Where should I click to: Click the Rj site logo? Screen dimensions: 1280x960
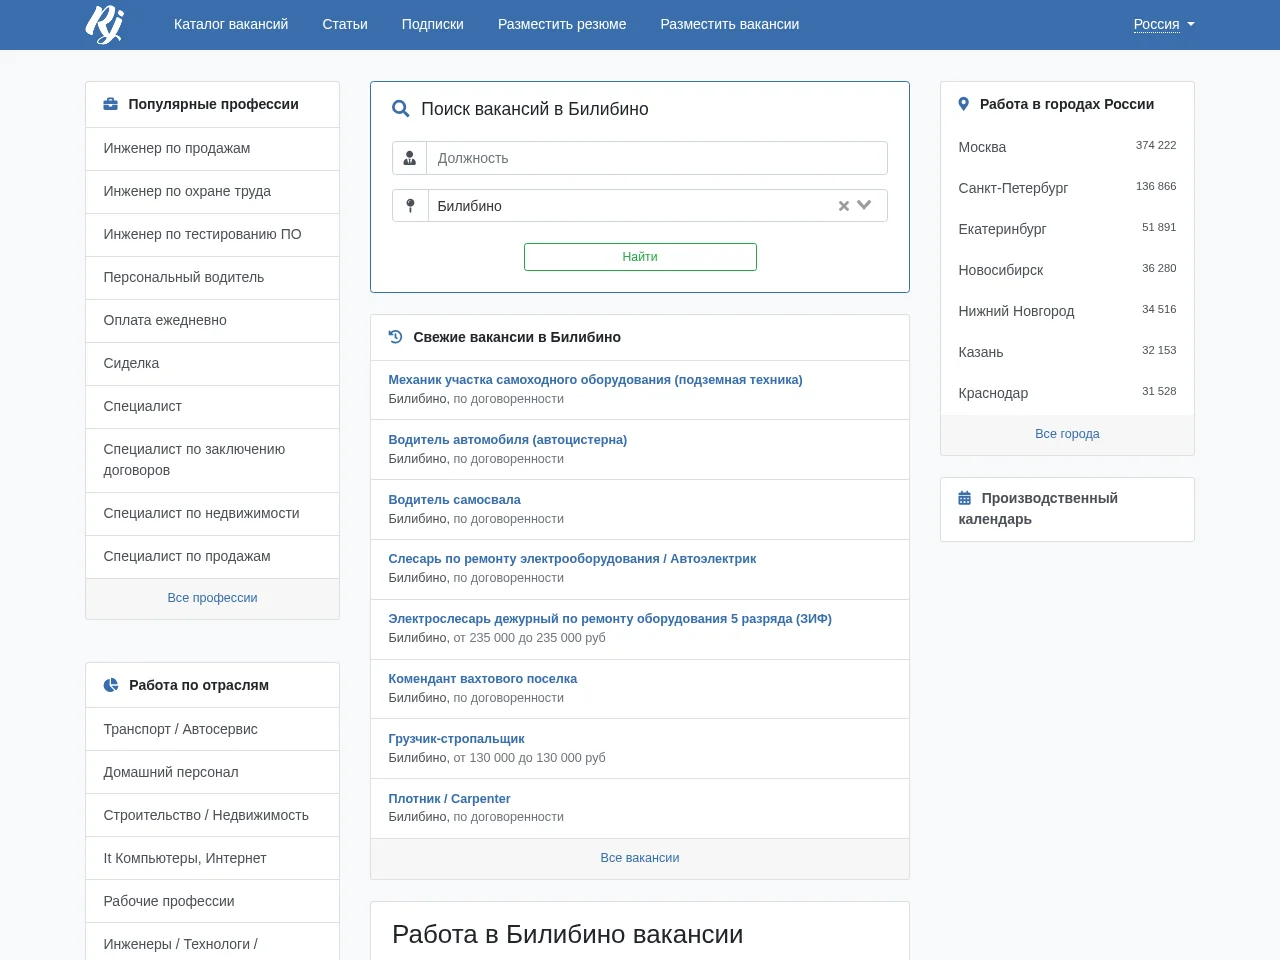pyautogui.click(x=104, y=24)
